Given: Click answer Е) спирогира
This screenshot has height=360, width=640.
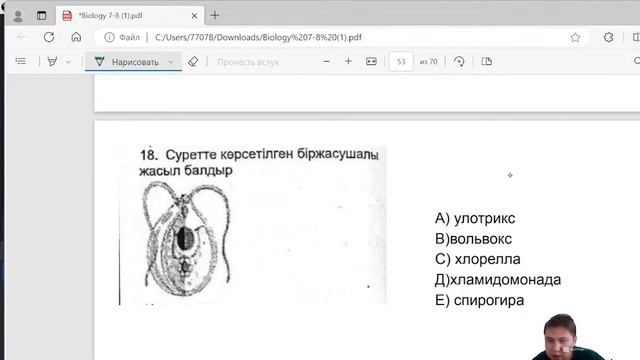Looking at the screenshot, I should coord(479,300).
